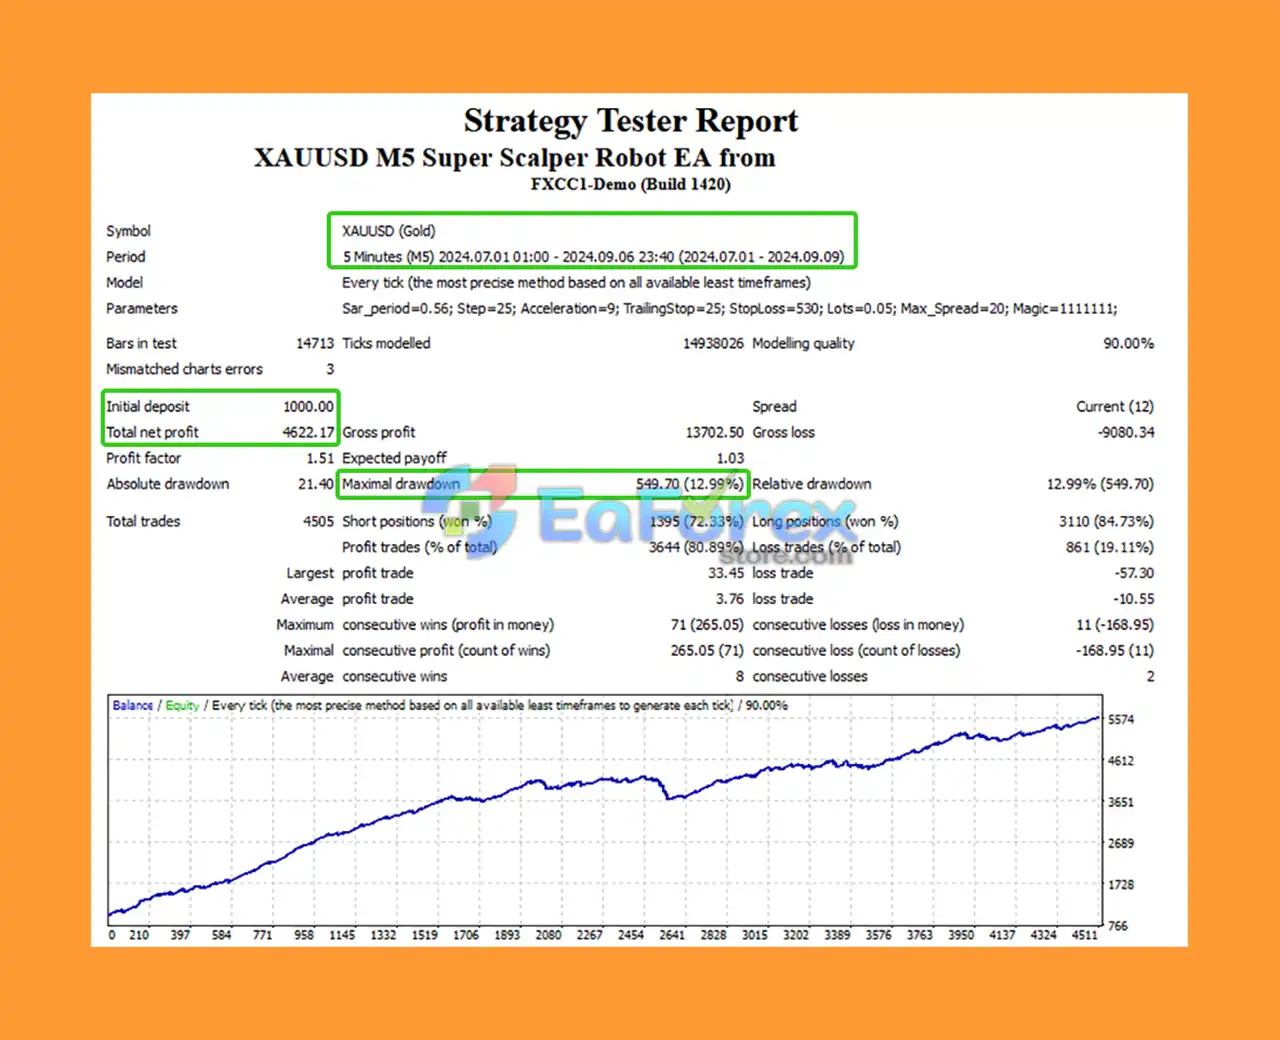Click the blue balance curve chart

[605, 810]
